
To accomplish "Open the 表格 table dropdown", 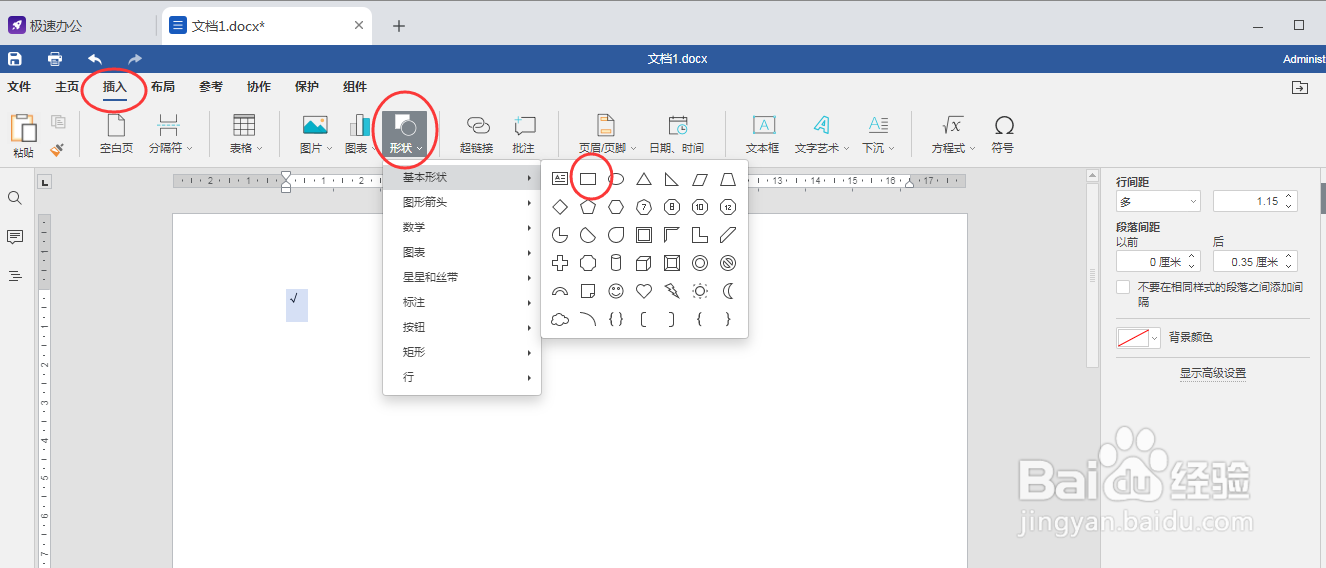I will coord(244,134).
